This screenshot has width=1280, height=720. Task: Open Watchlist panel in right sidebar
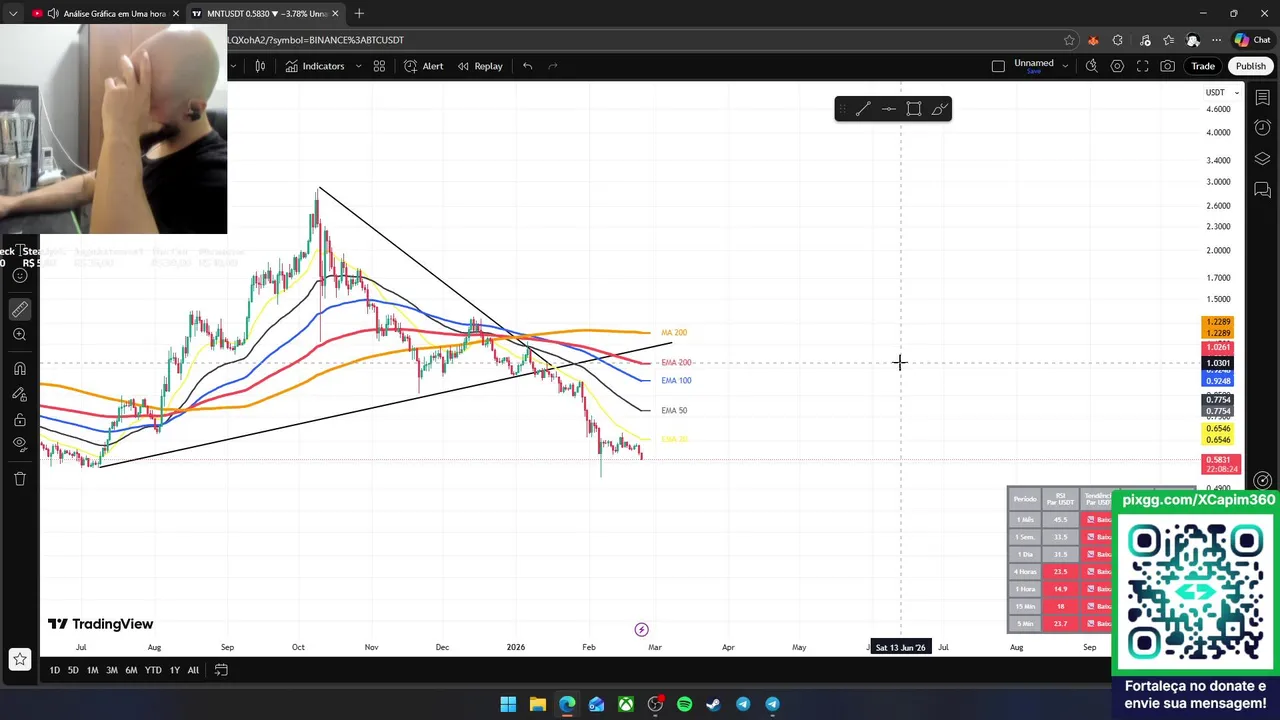pyautogui.click(x=1263, y=98)
